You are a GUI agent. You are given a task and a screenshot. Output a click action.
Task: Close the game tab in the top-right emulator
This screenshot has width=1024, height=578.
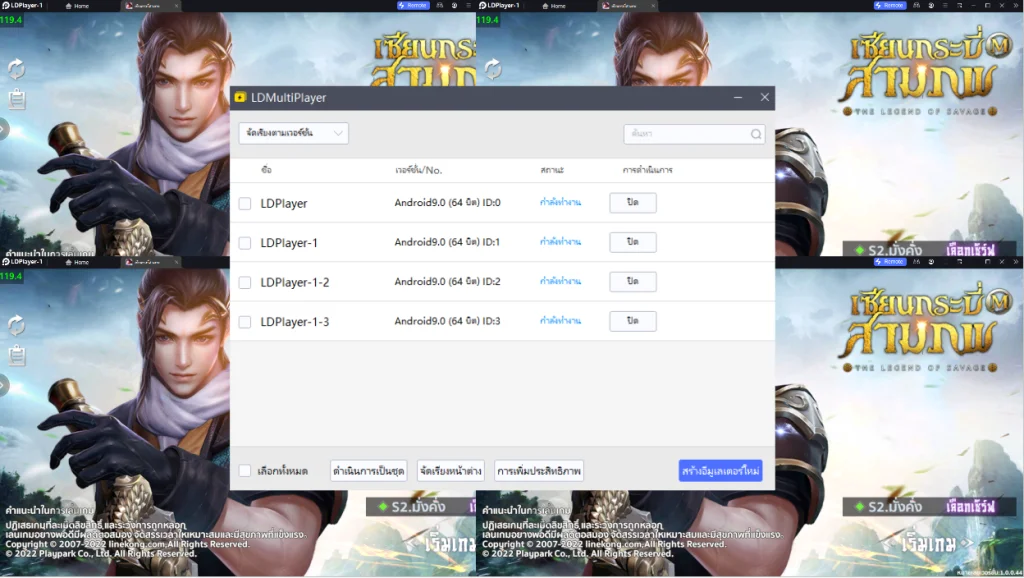[653, 6]
